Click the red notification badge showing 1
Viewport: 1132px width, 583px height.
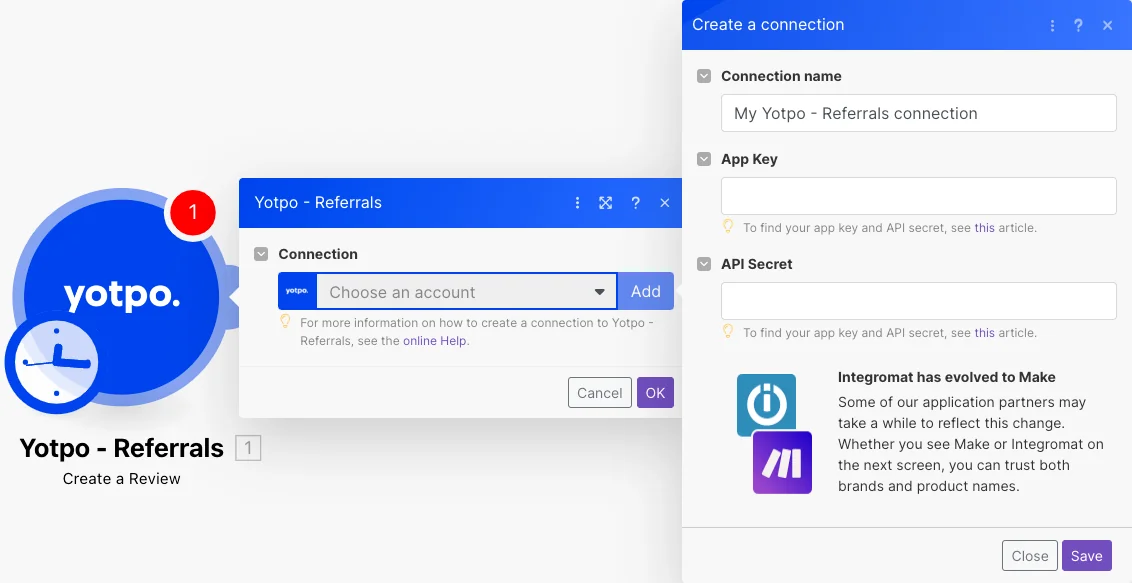(x=192, y=212)
